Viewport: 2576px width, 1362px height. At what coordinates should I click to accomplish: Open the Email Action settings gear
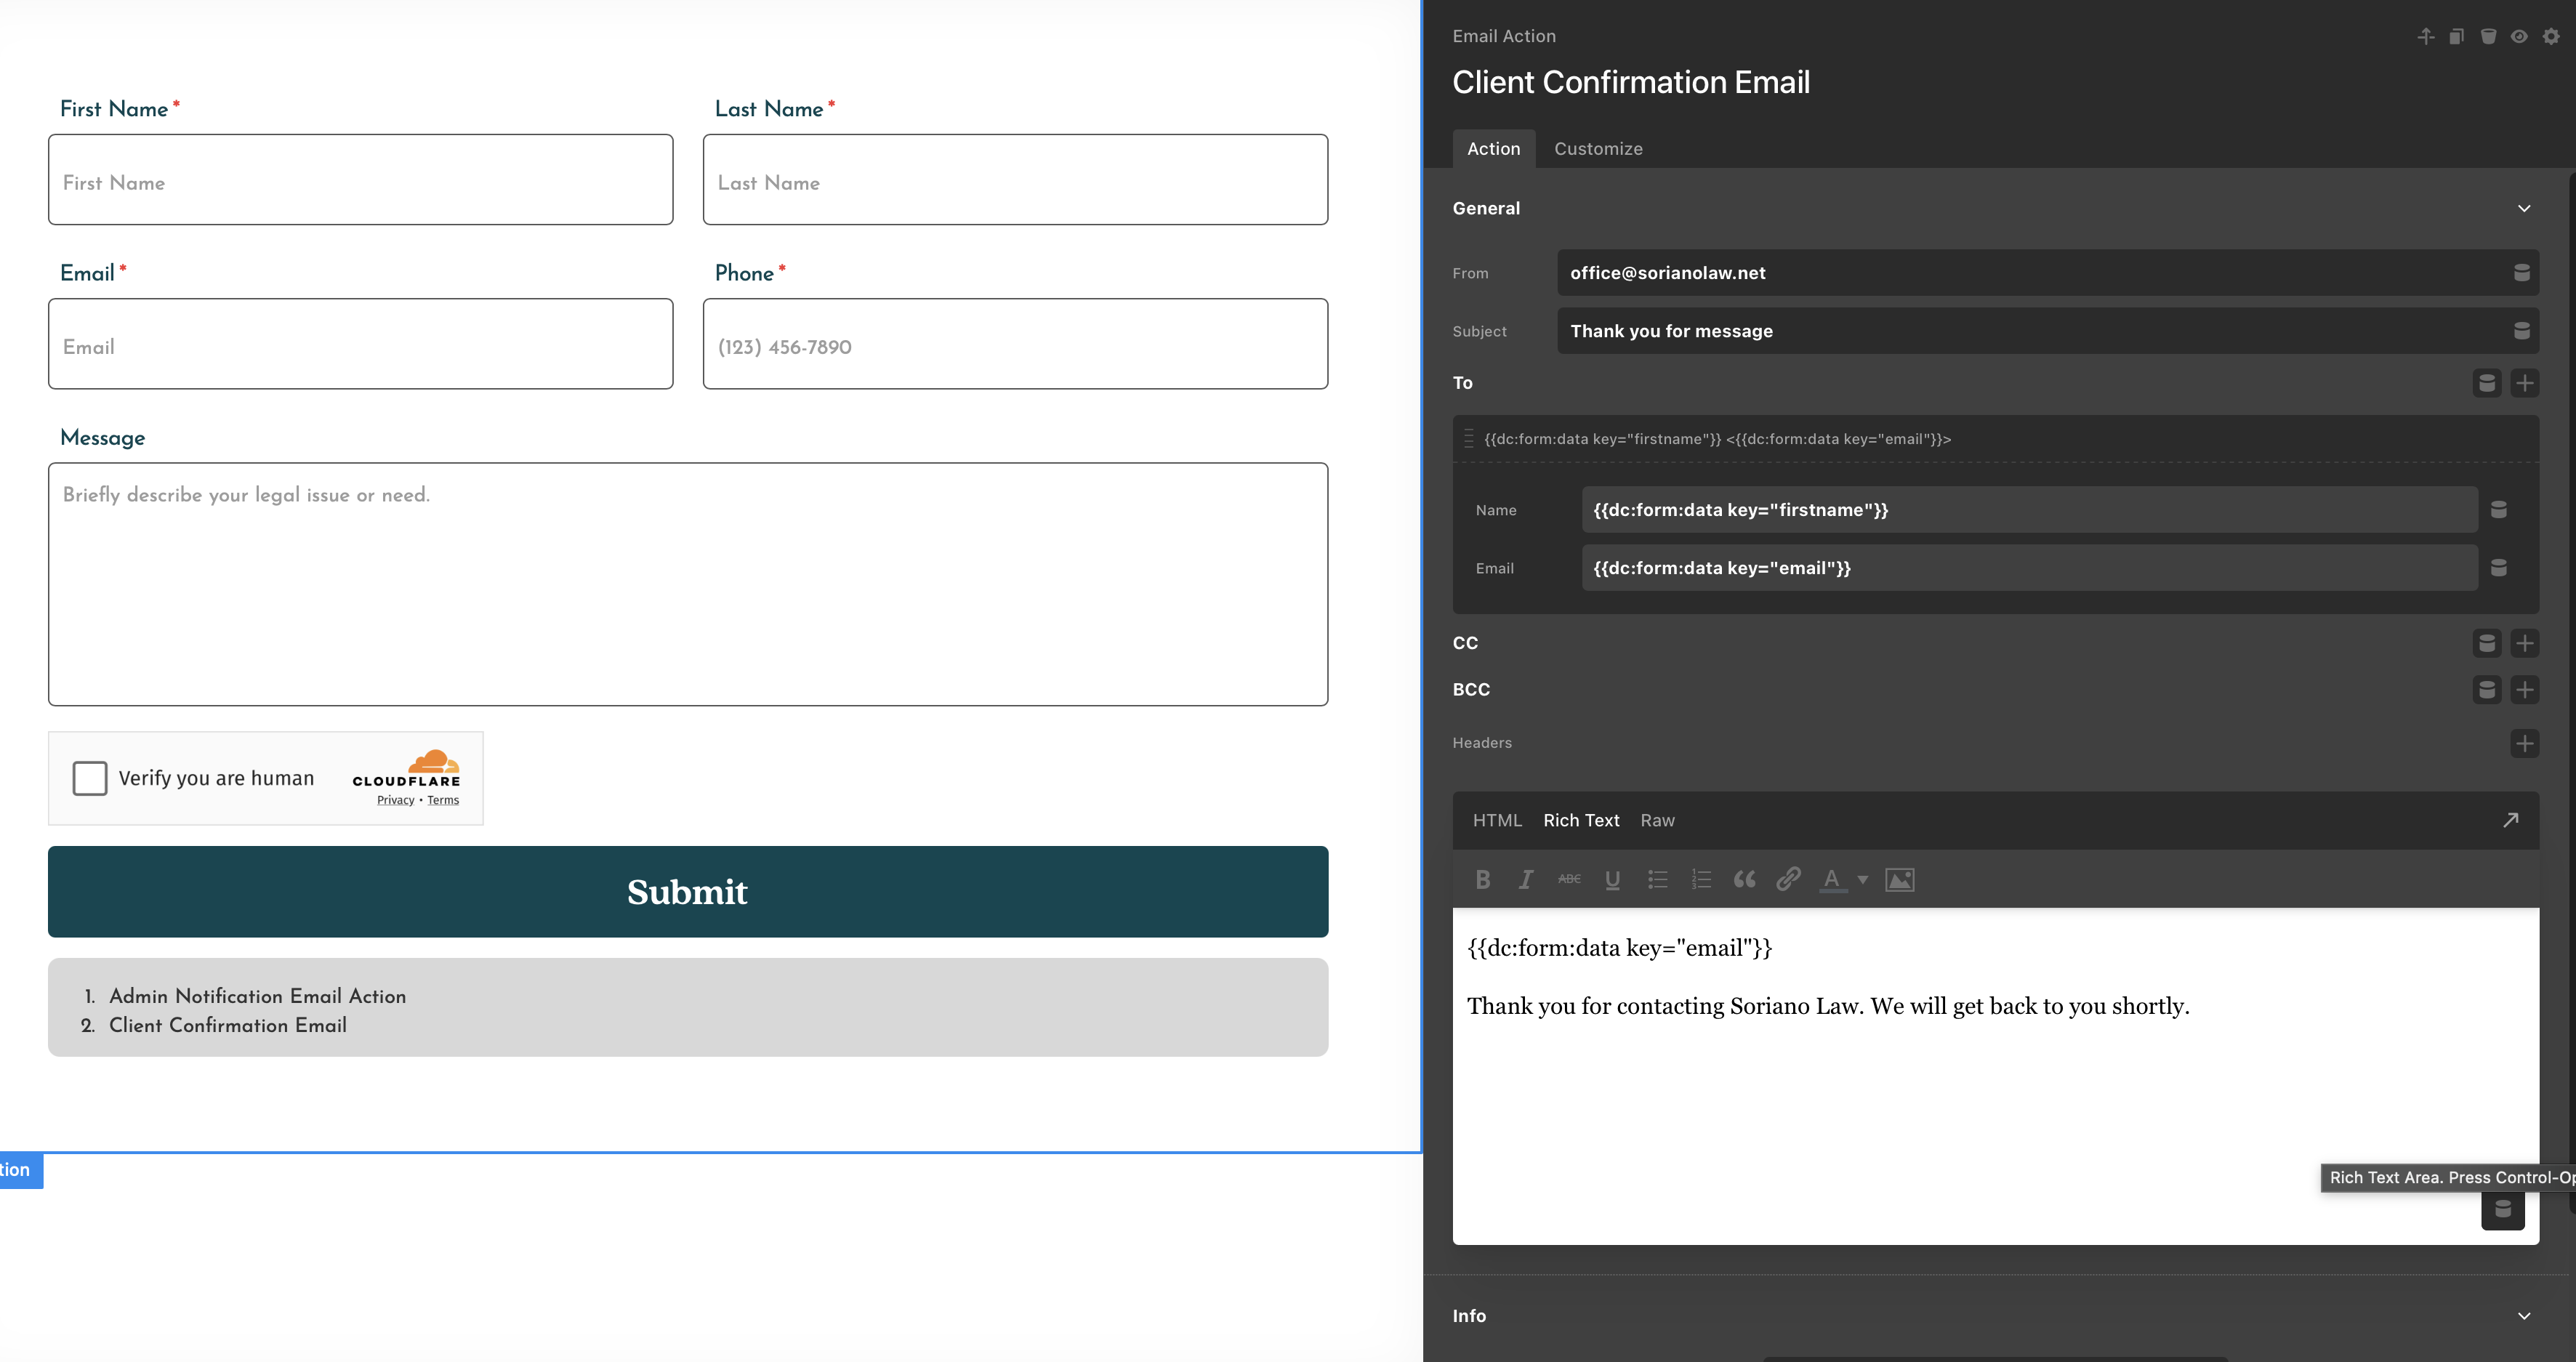click(2551, 37)
